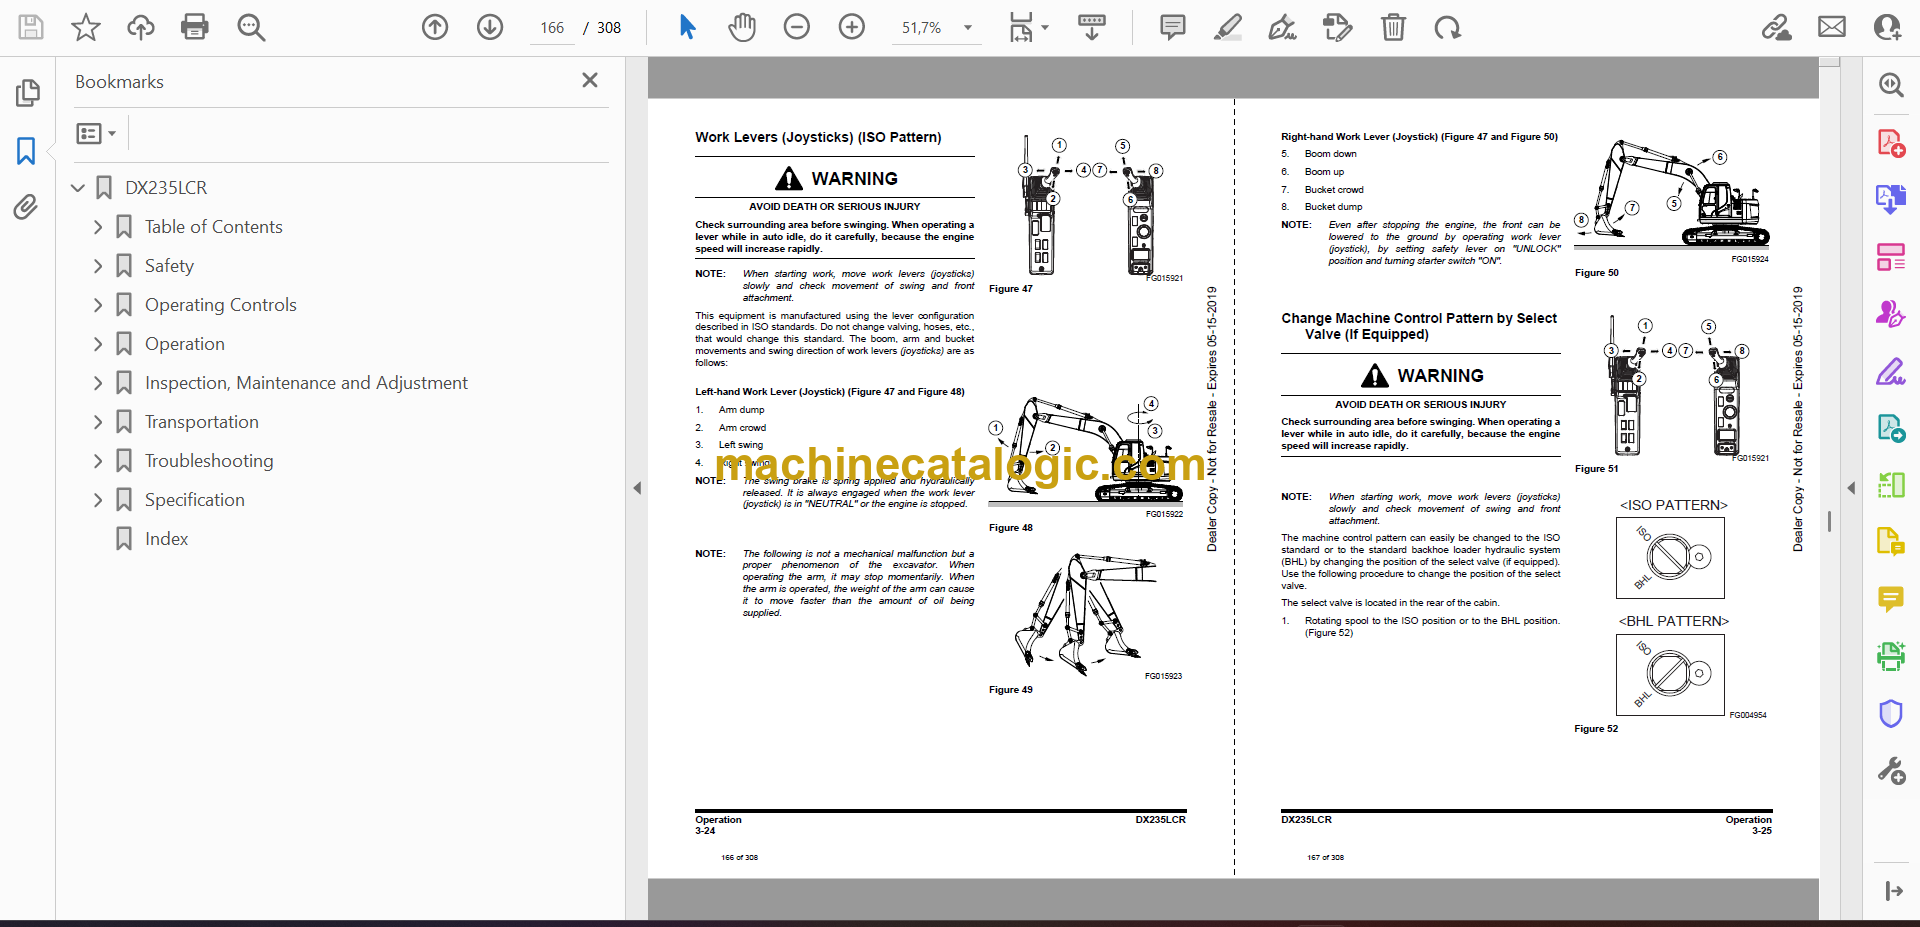This screenshot has height=927, width=1920.
Task: Open the zoom level dropdown
Action: pyautogui.click(x=967, y=27)
